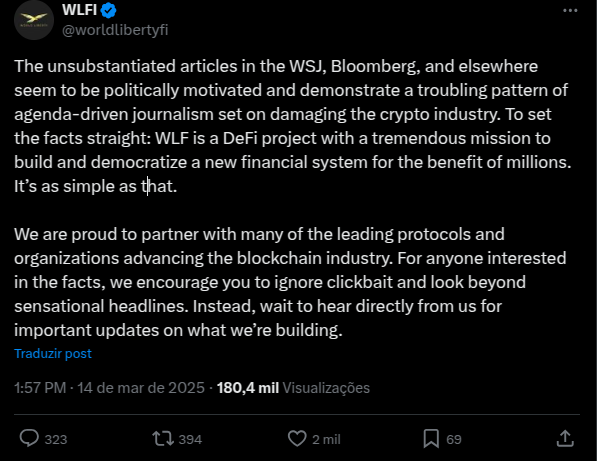The image size is (597, 461).
Task: Click the 180,4 mil Visualizações counter
Action: tap(293, 388)
